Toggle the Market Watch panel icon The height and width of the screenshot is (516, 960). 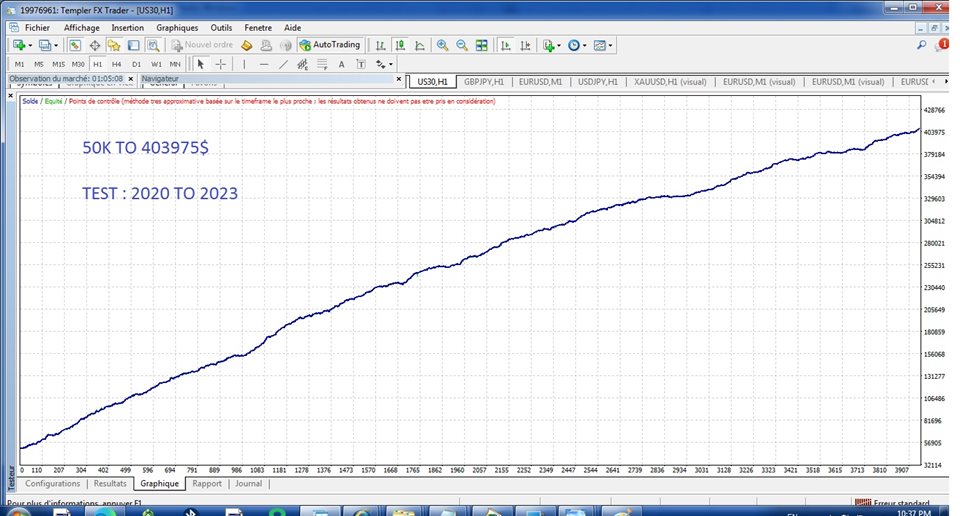(x=75, y=45)
